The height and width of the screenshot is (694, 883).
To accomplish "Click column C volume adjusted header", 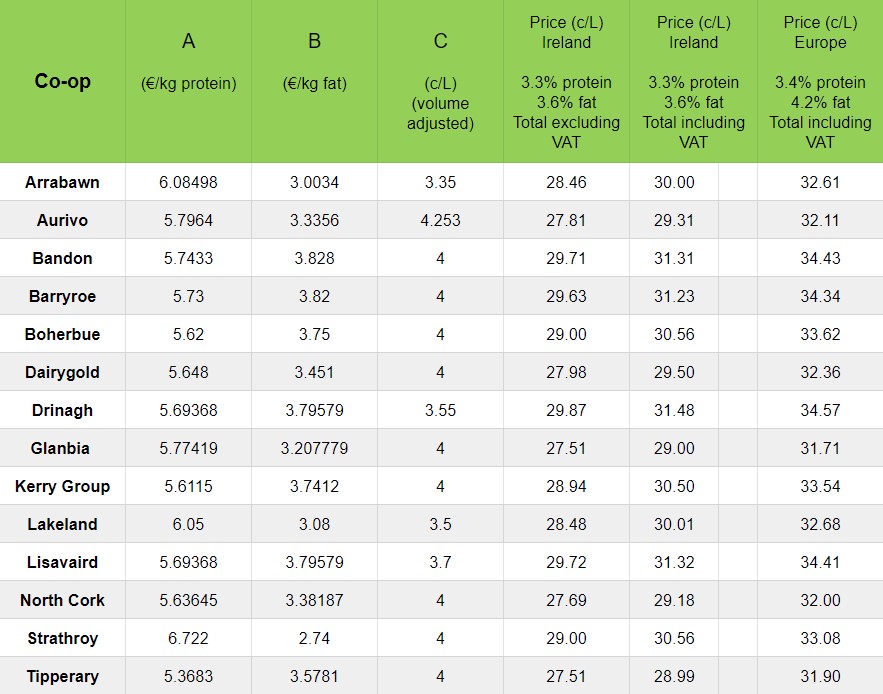I will (x=440, y=82).
